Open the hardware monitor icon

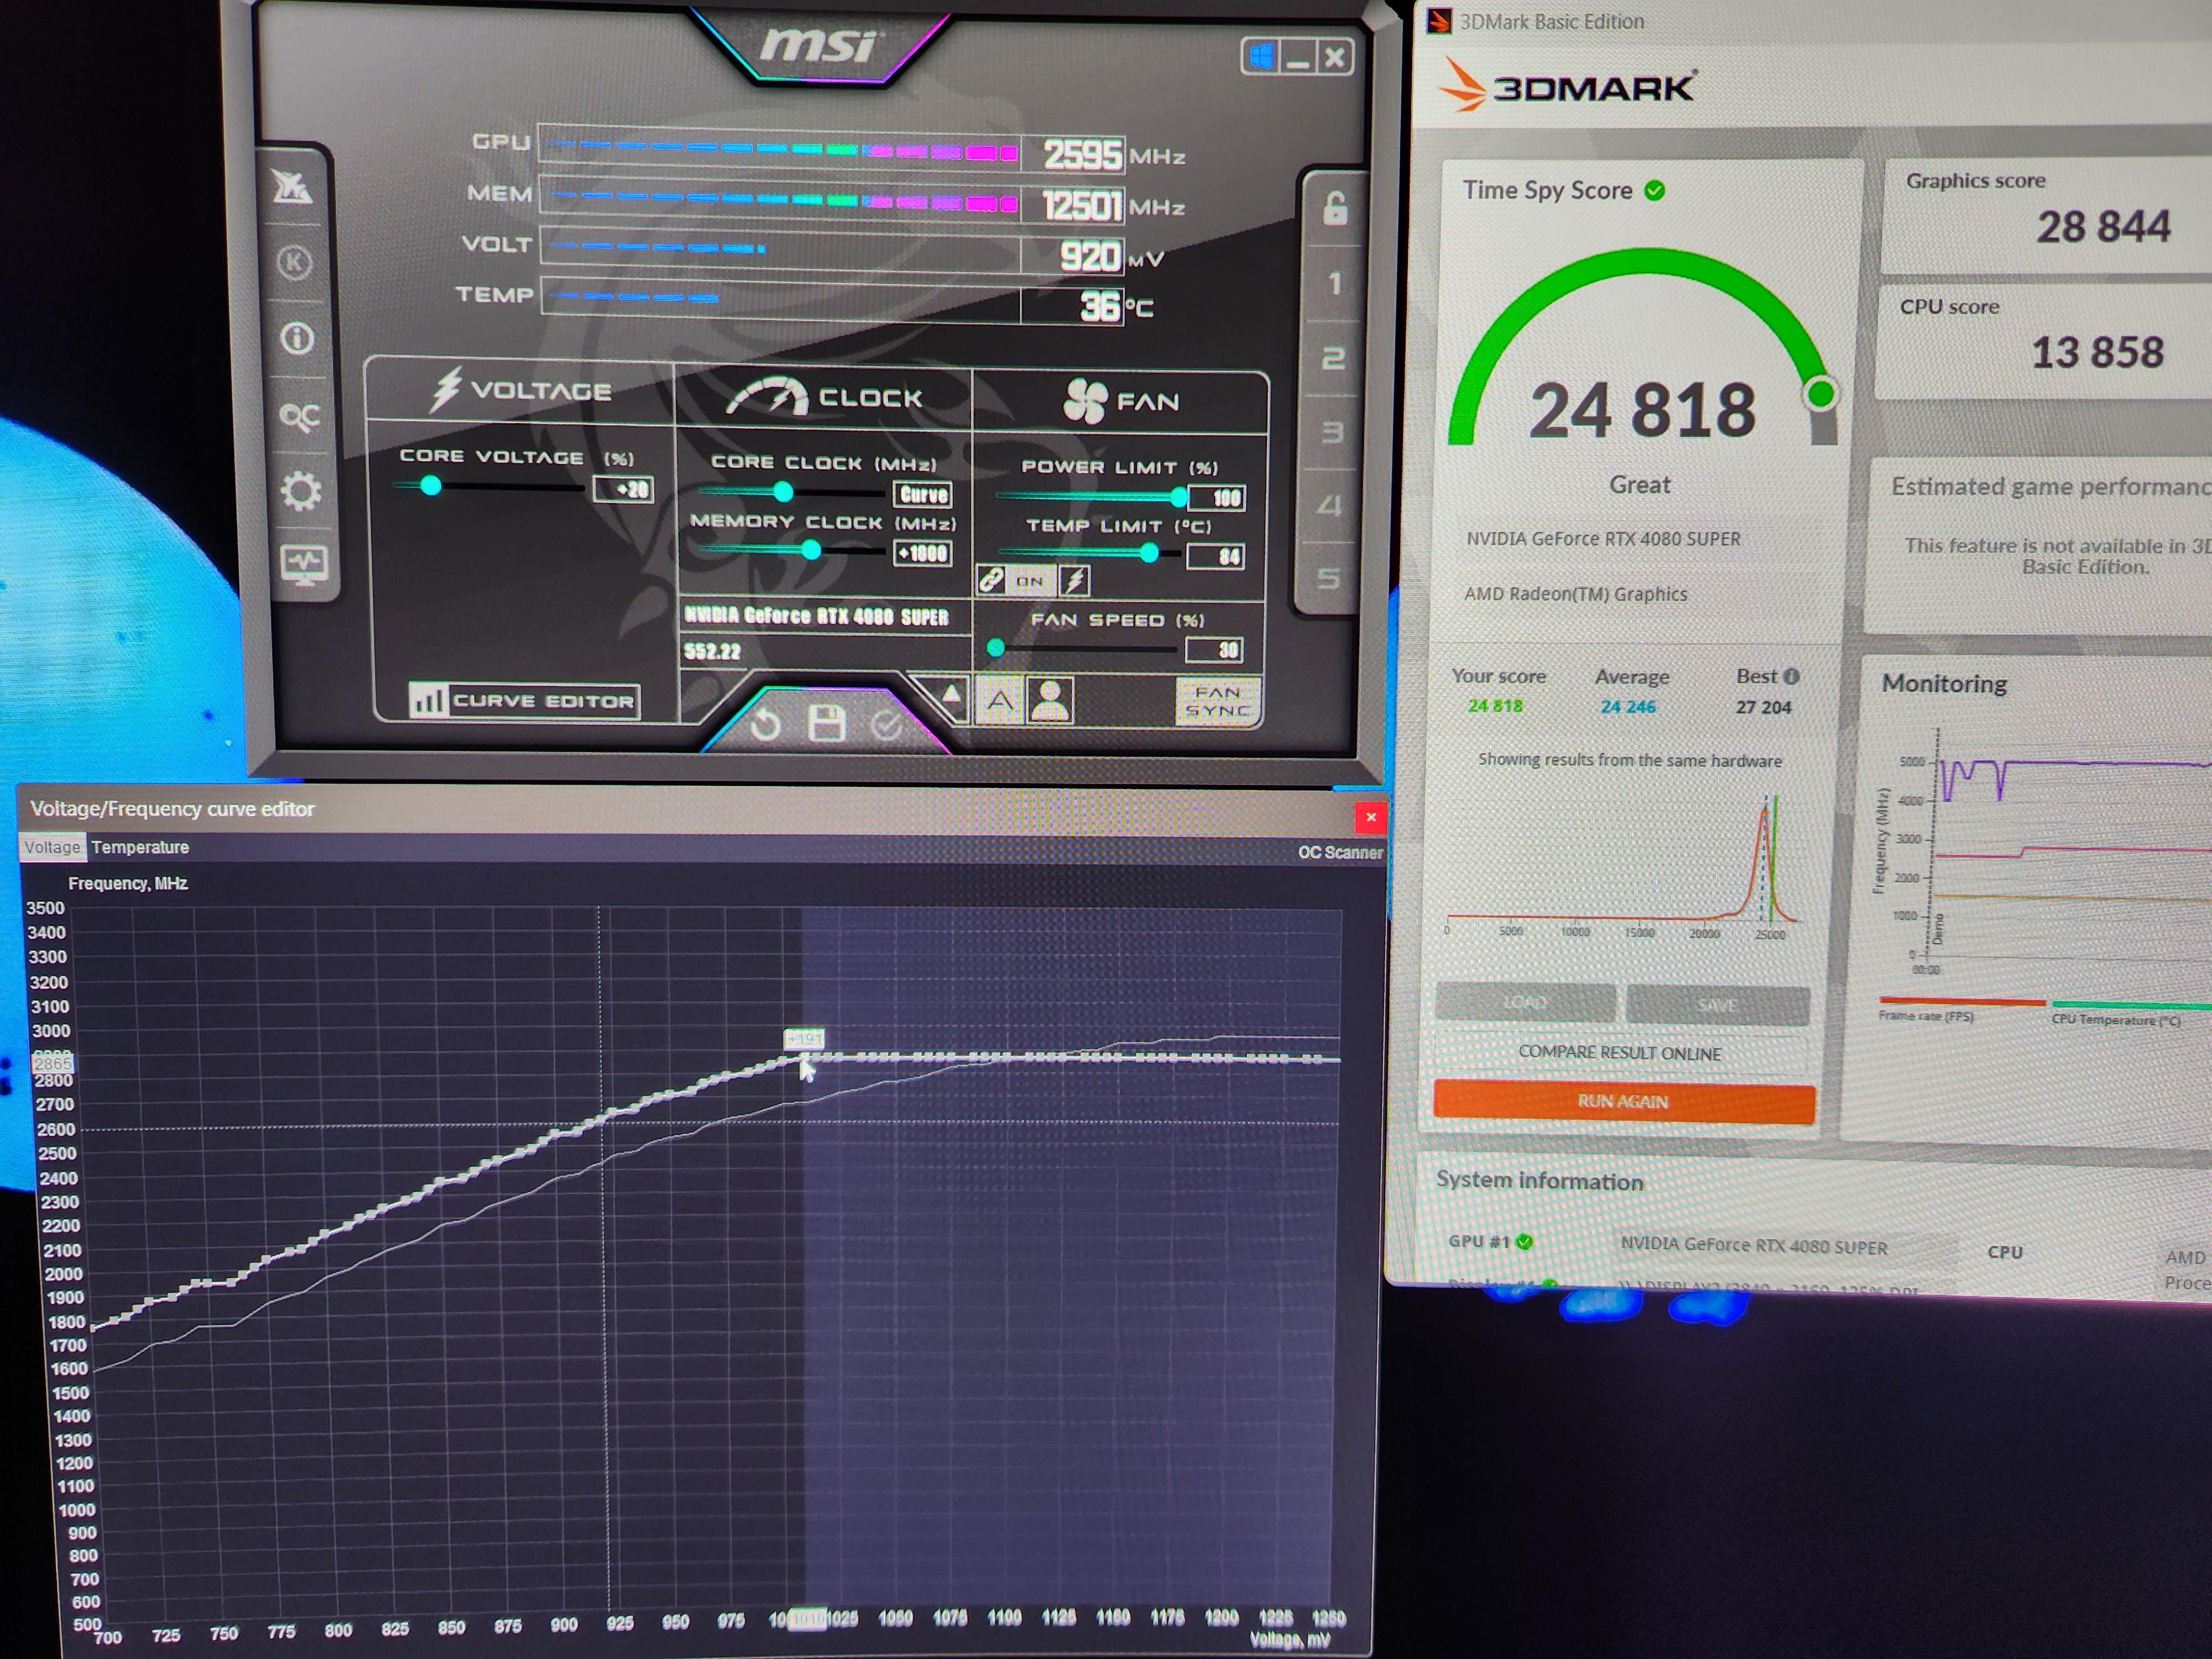pos(303,565)
